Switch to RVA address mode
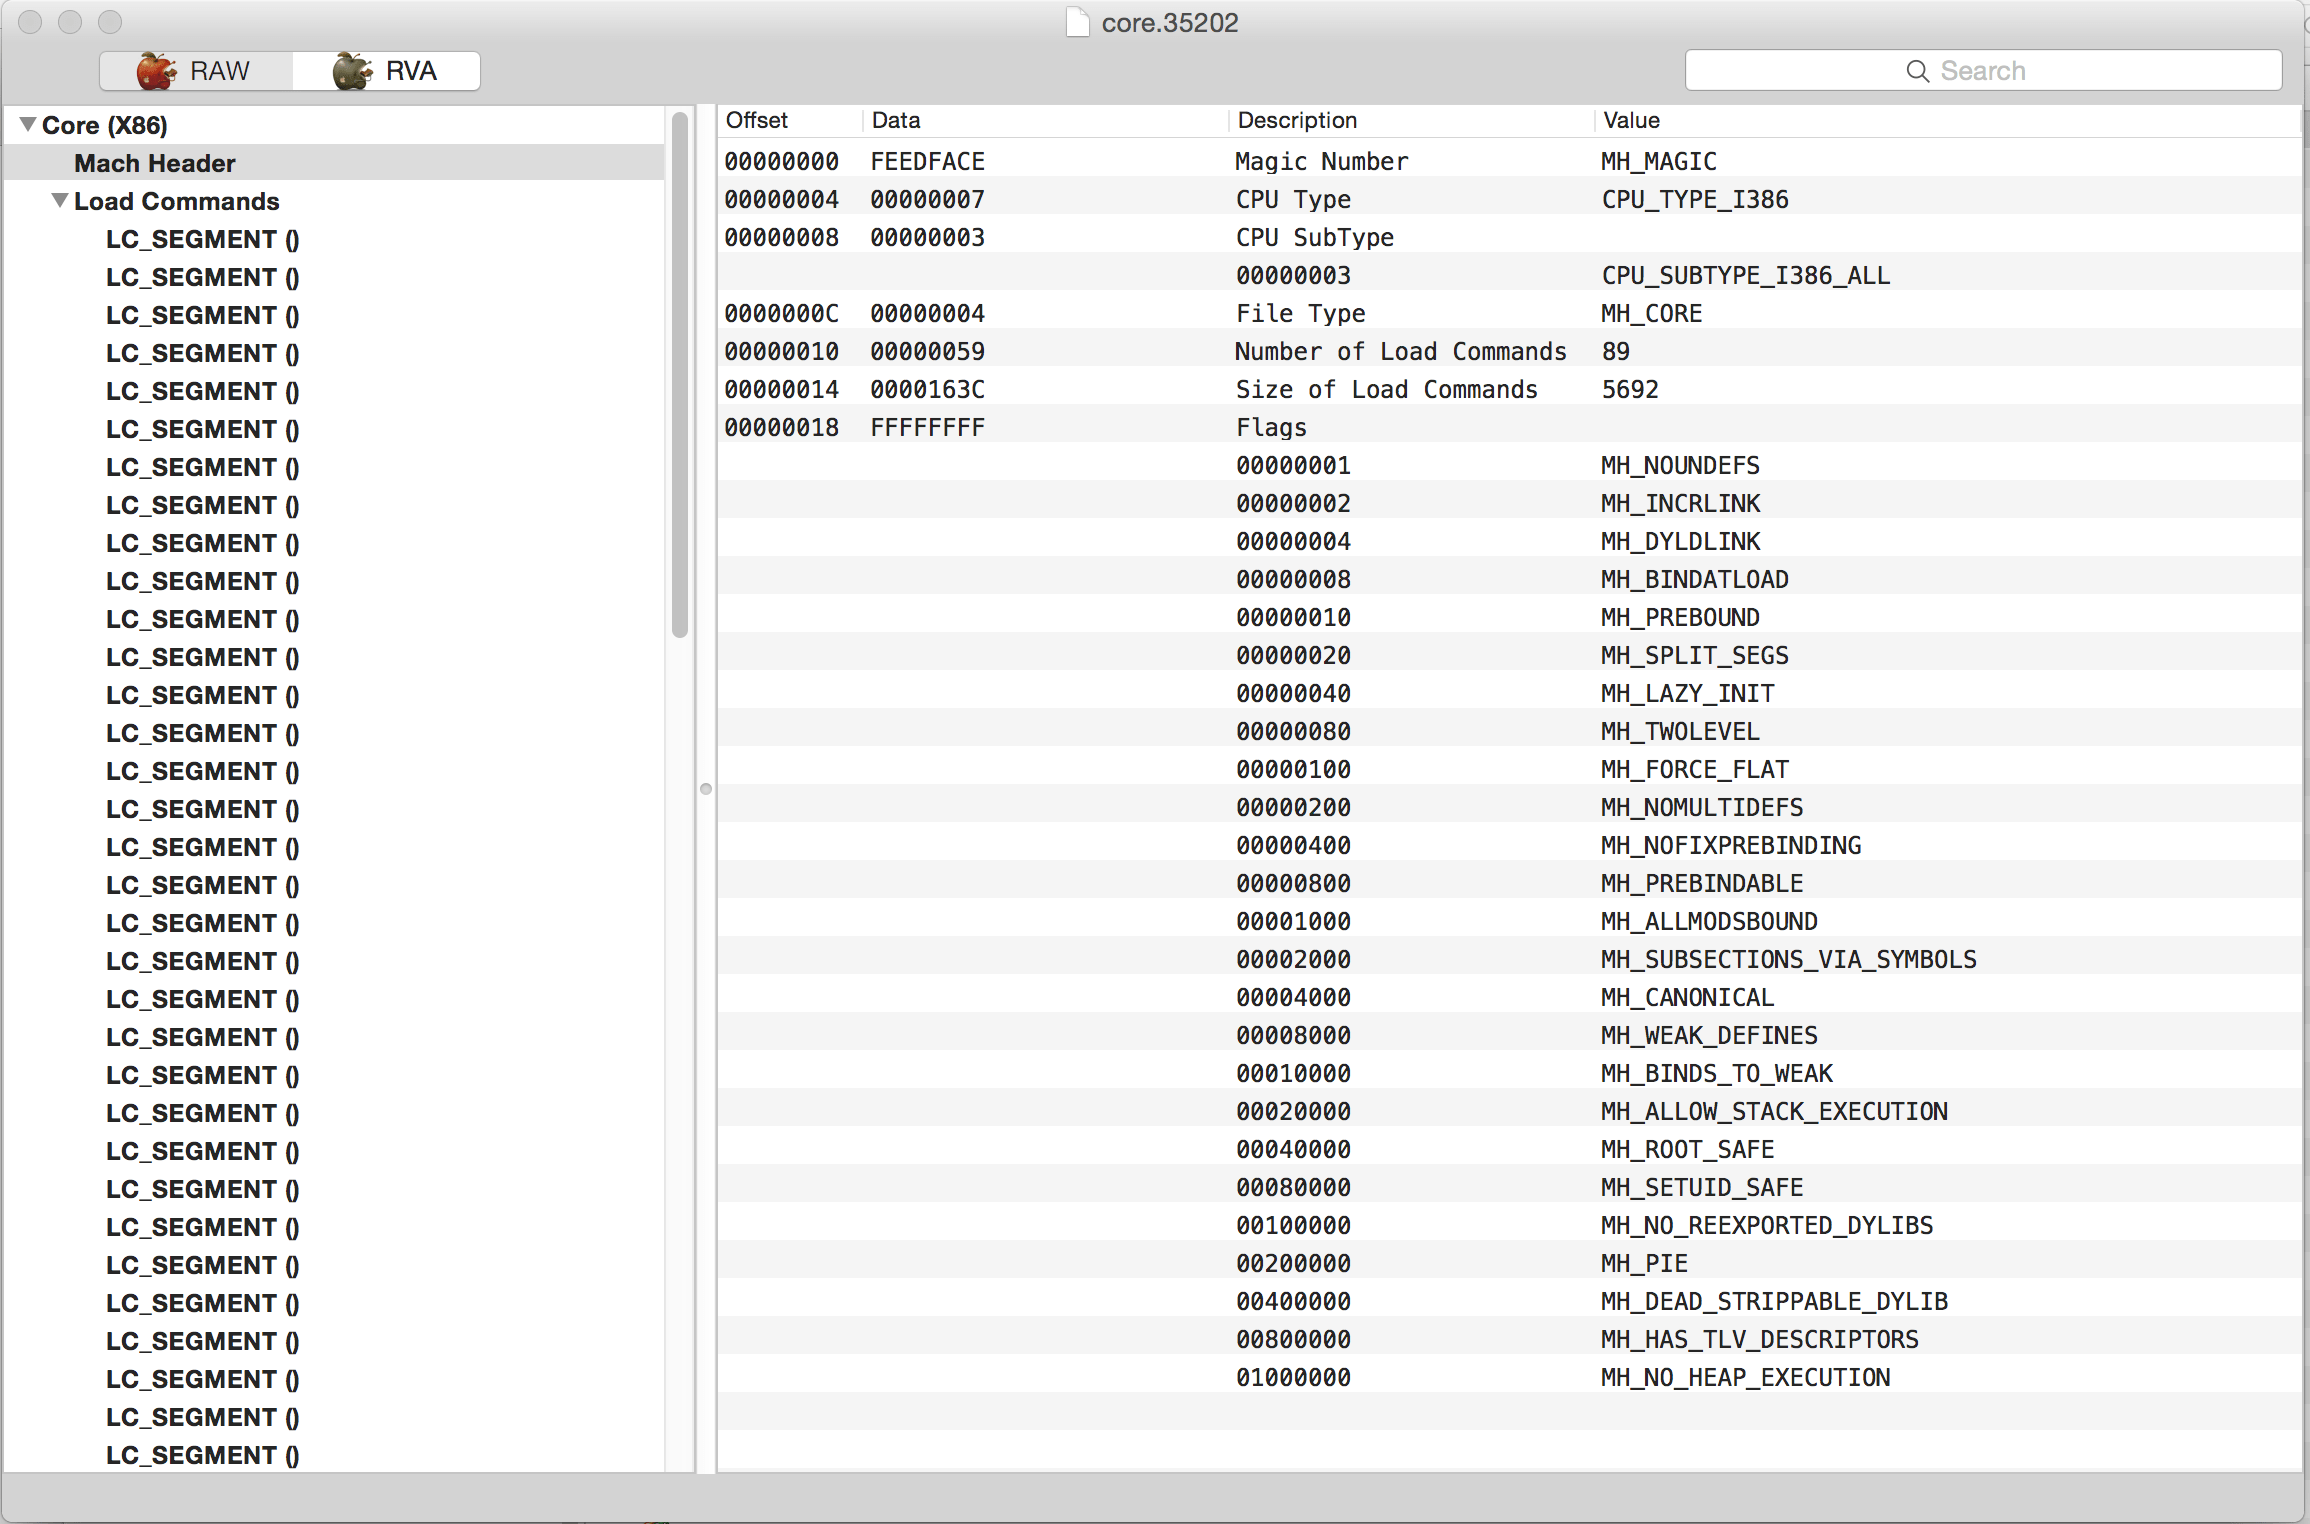Image resolution: width=2310 pixels, height=1524 pixels. 410,71
